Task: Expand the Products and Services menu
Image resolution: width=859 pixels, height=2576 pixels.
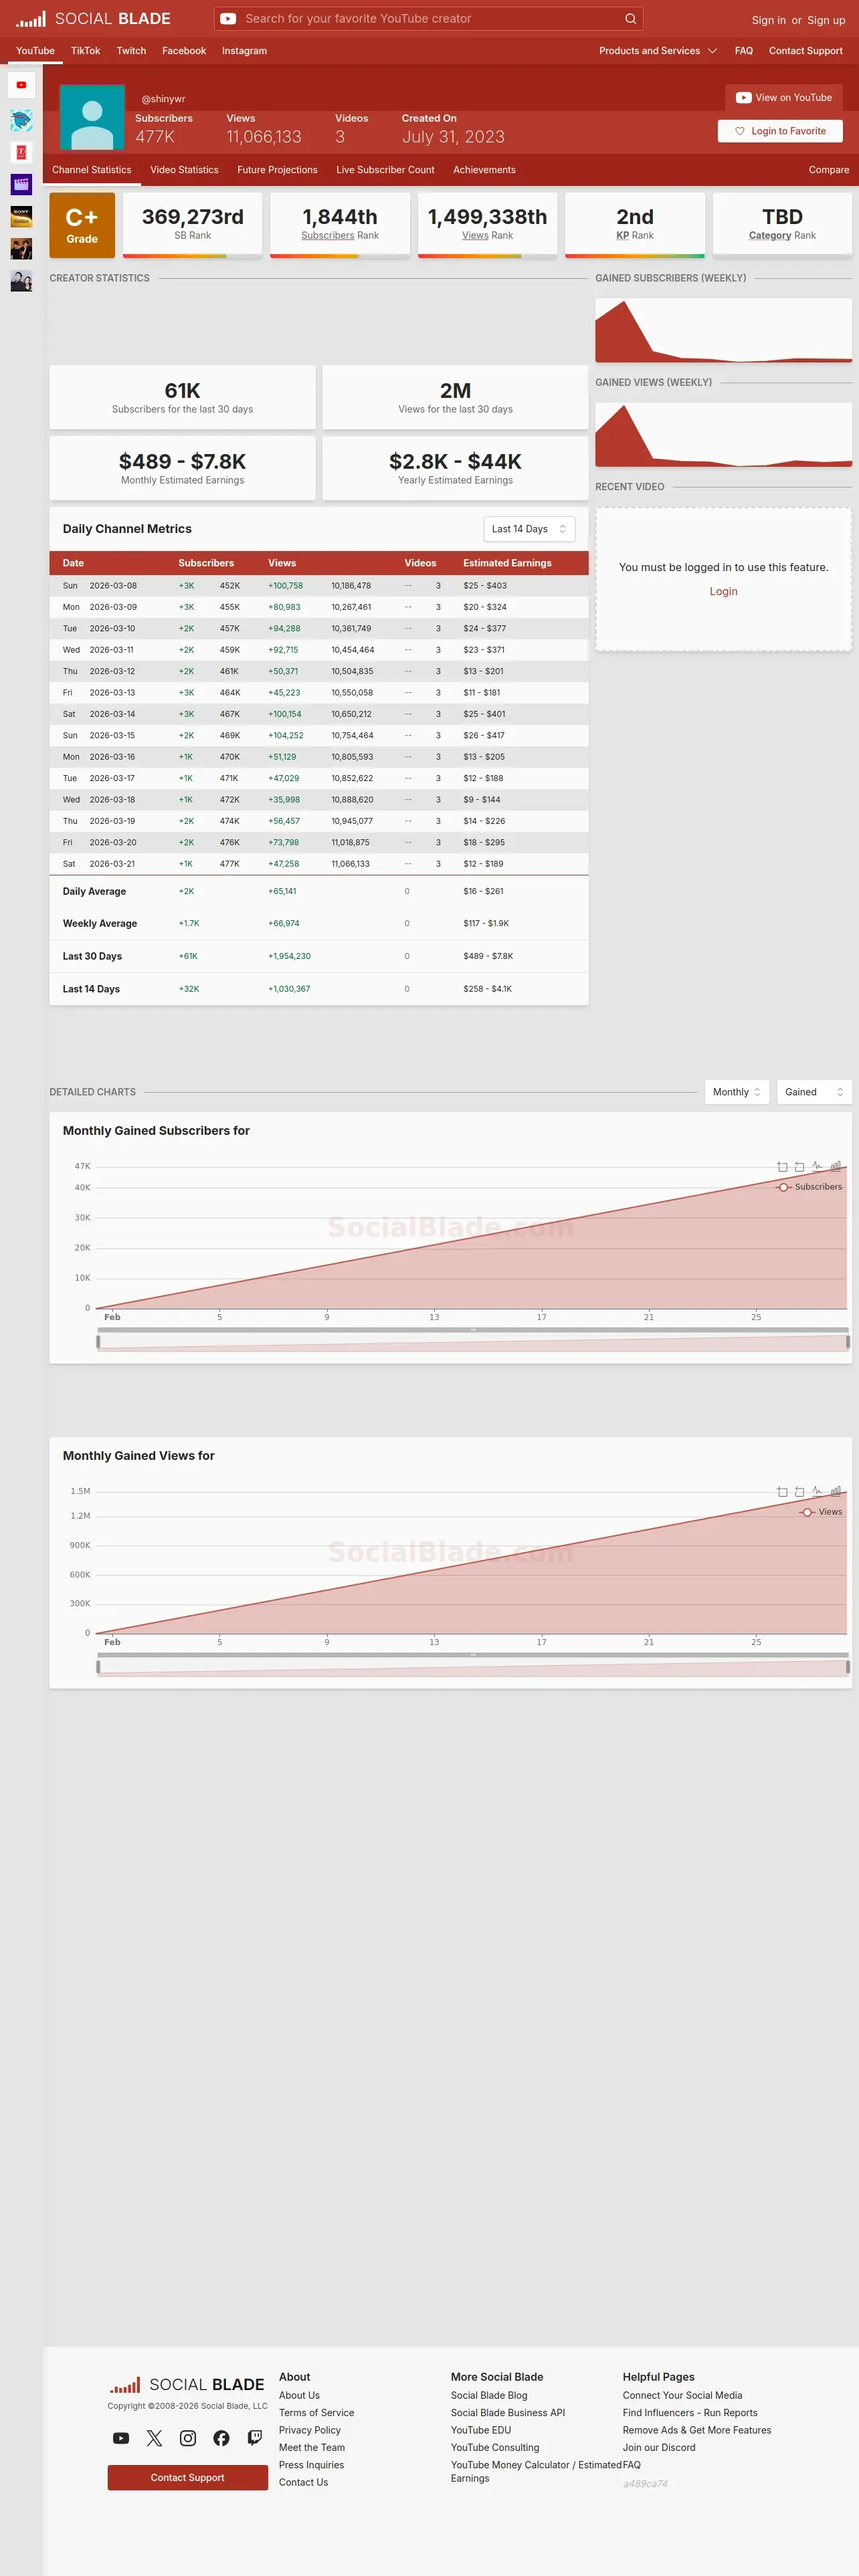Action: click(658, 51)
